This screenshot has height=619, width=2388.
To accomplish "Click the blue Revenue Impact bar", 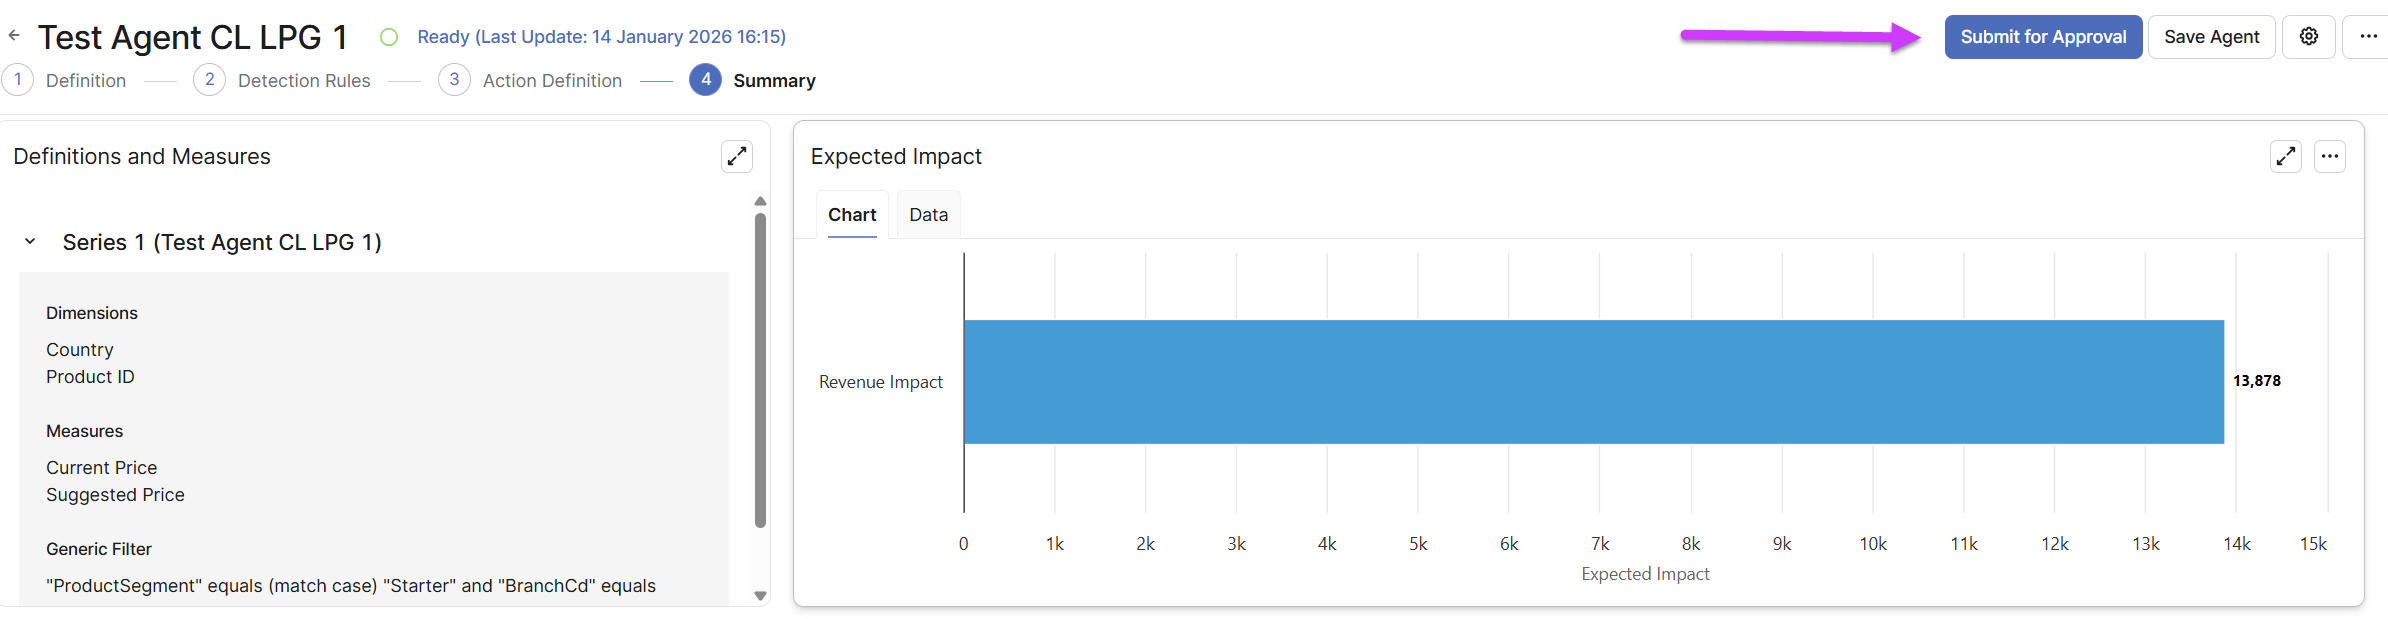I will coord(1593,382).
